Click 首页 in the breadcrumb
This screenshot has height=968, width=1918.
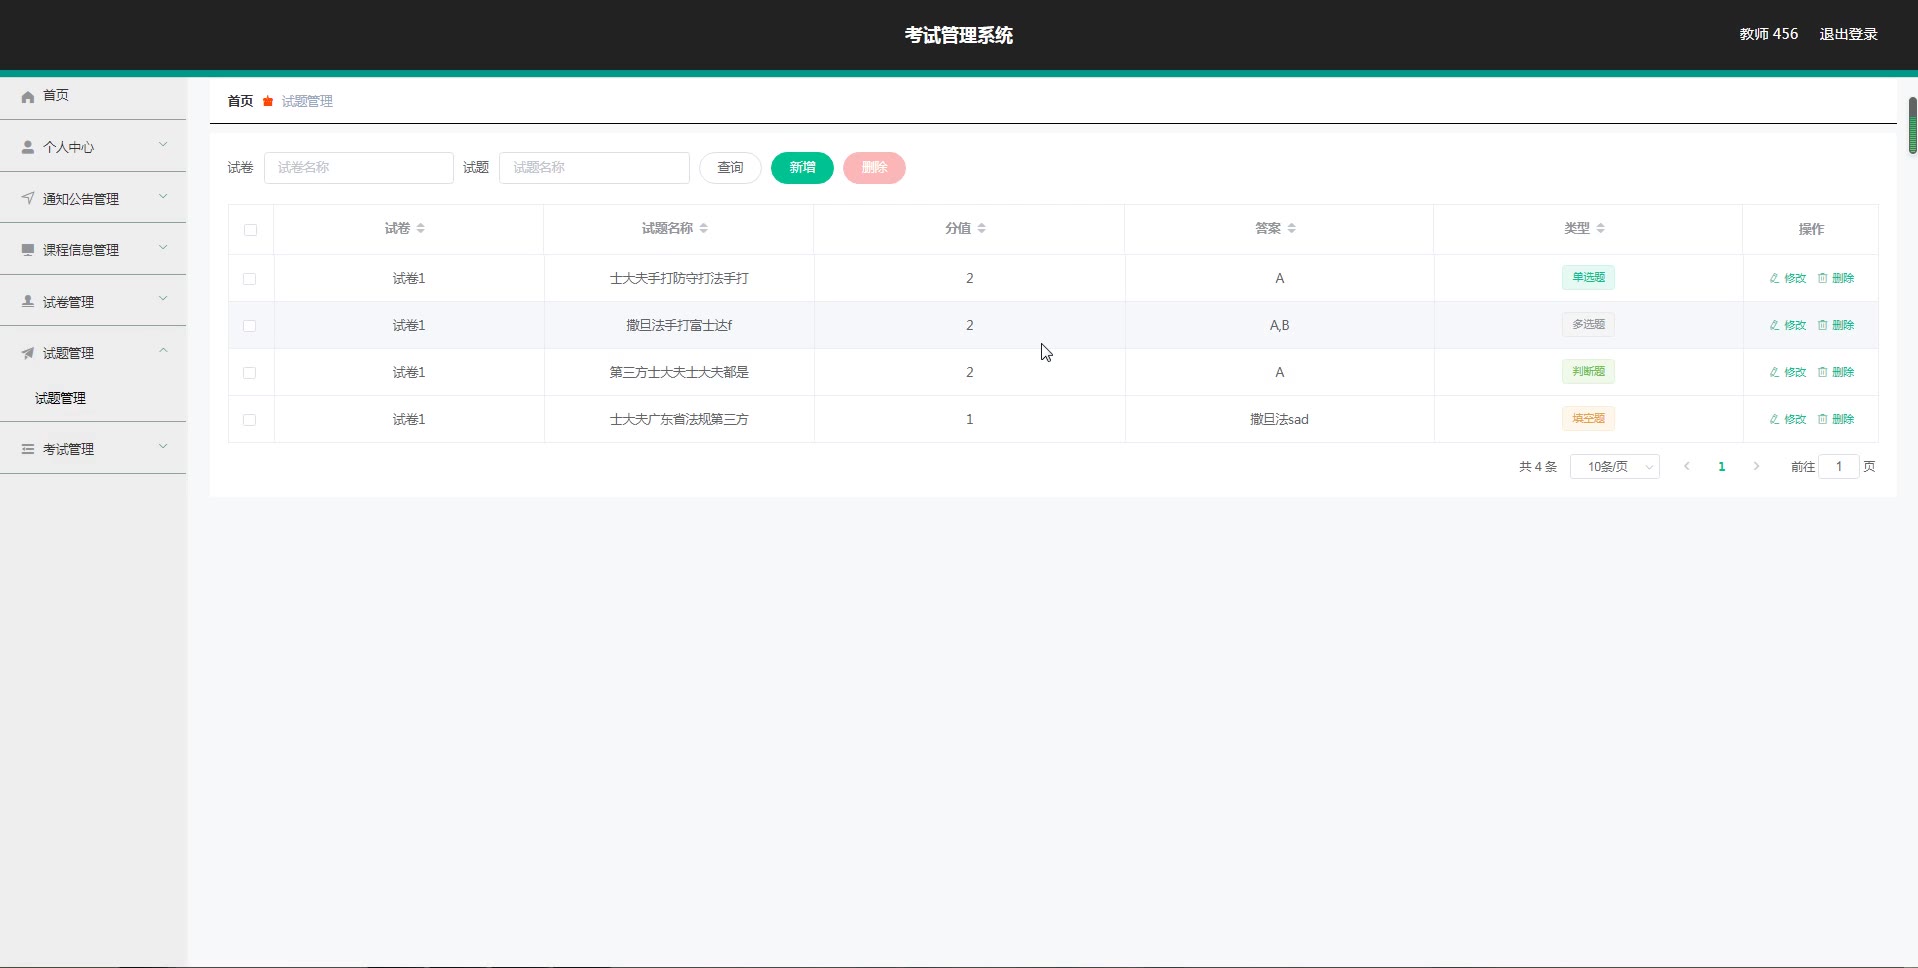[x=240, y=101]
